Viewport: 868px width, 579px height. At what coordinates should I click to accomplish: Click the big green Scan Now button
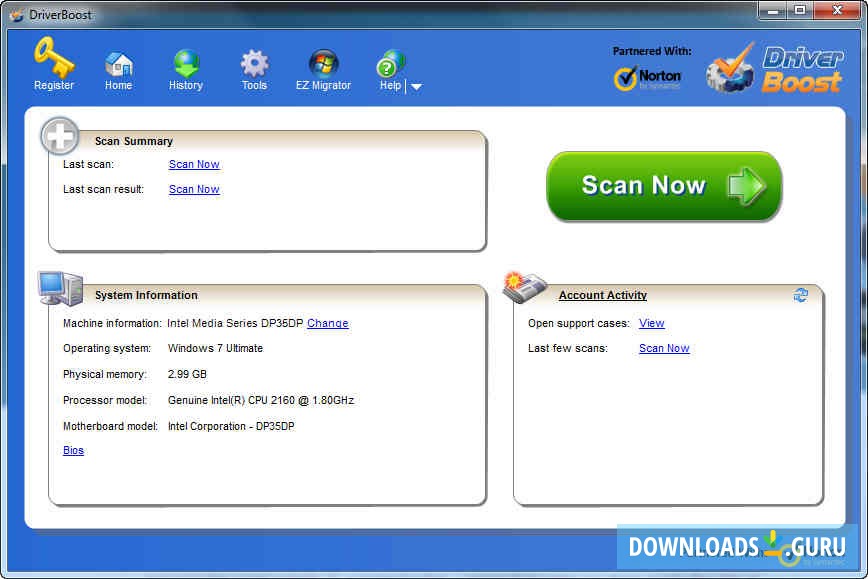tap(664, 186)
